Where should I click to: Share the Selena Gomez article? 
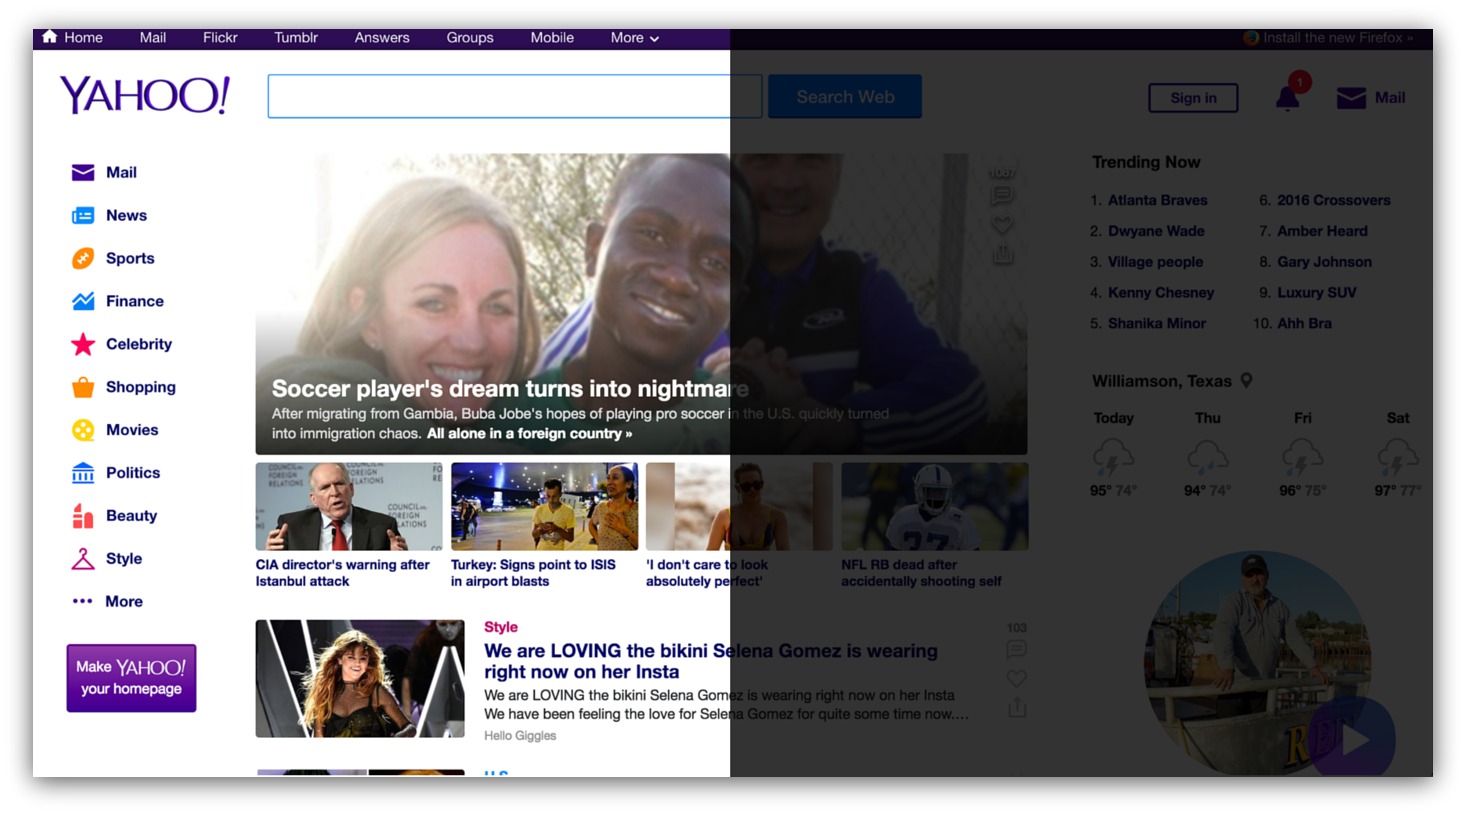[1016, 707]
